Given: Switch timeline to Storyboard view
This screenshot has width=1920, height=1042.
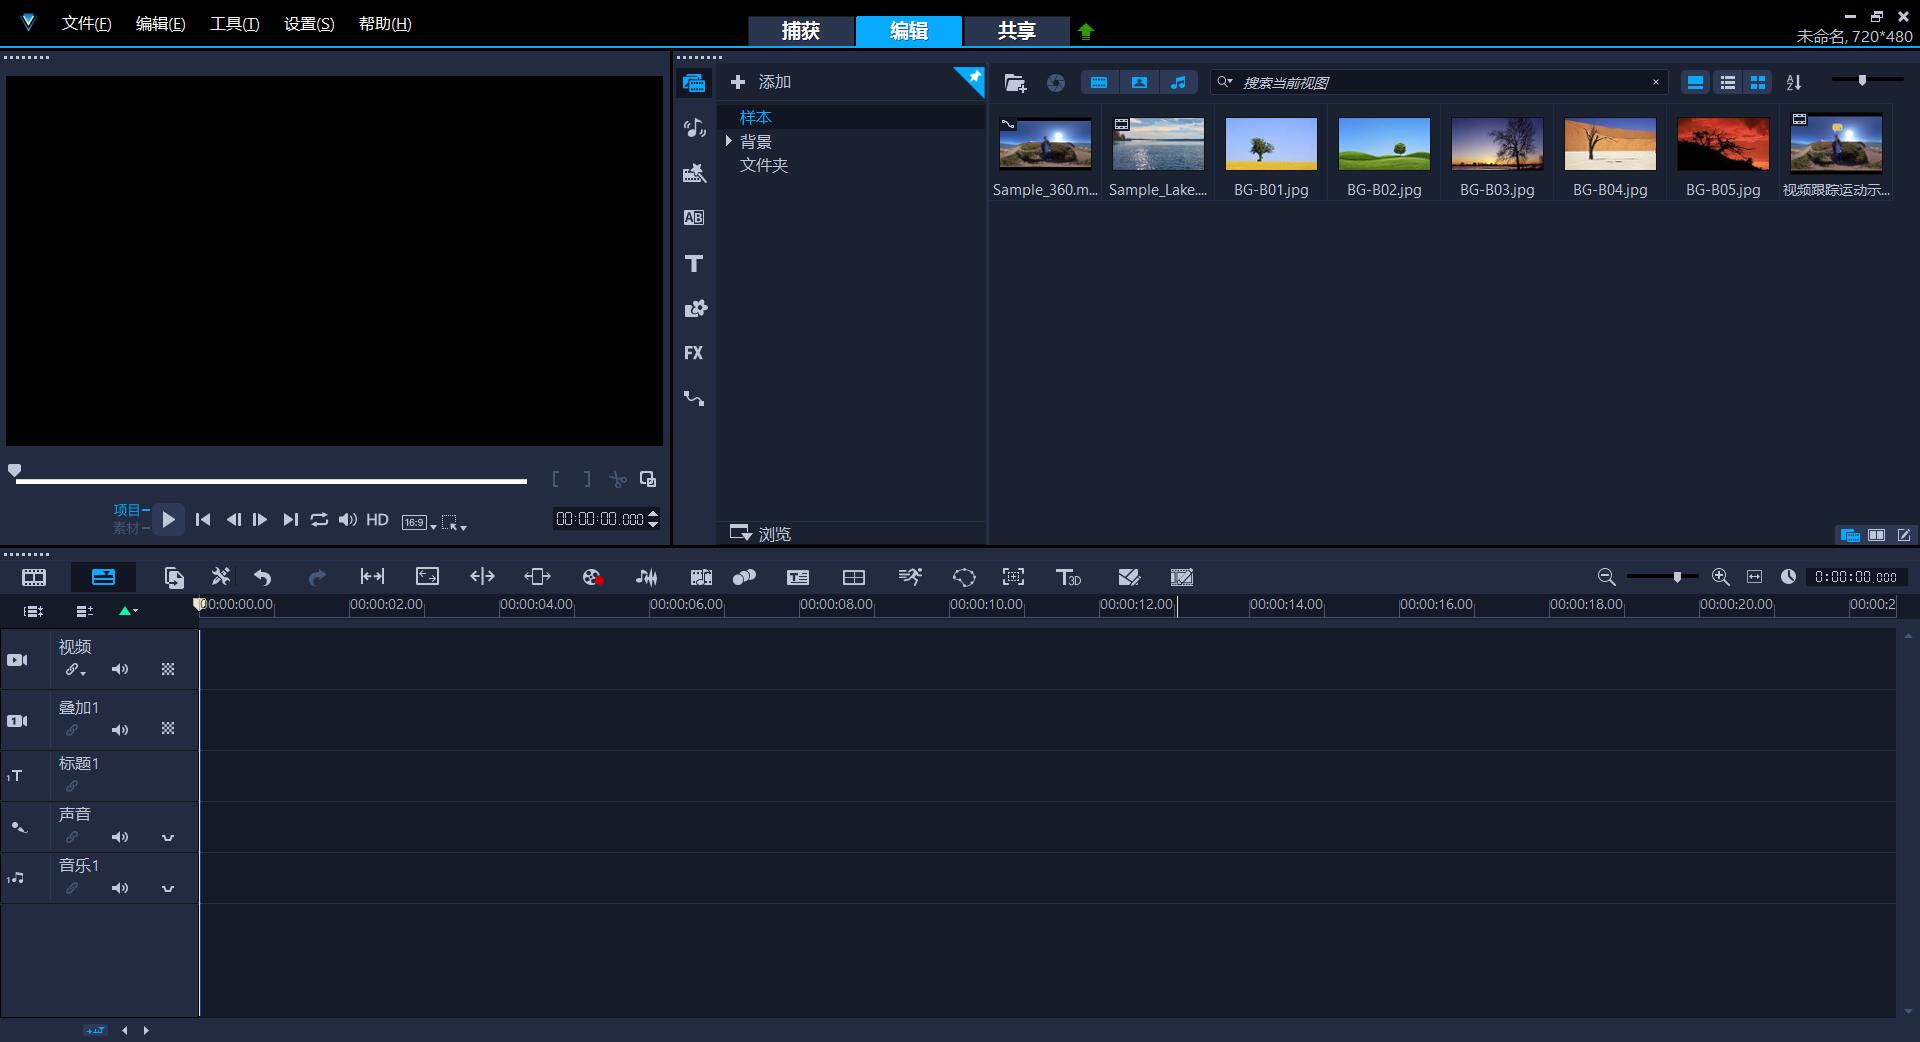Looking at the screenshot, I should point(34,577).
